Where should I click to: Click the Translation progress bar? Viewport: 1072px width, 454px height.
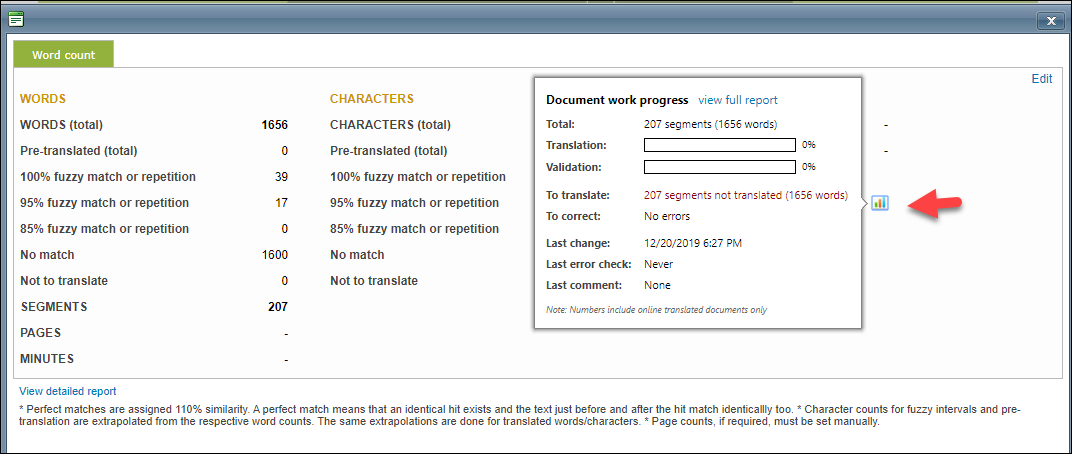pyautogui.click(x=719, y=145)
